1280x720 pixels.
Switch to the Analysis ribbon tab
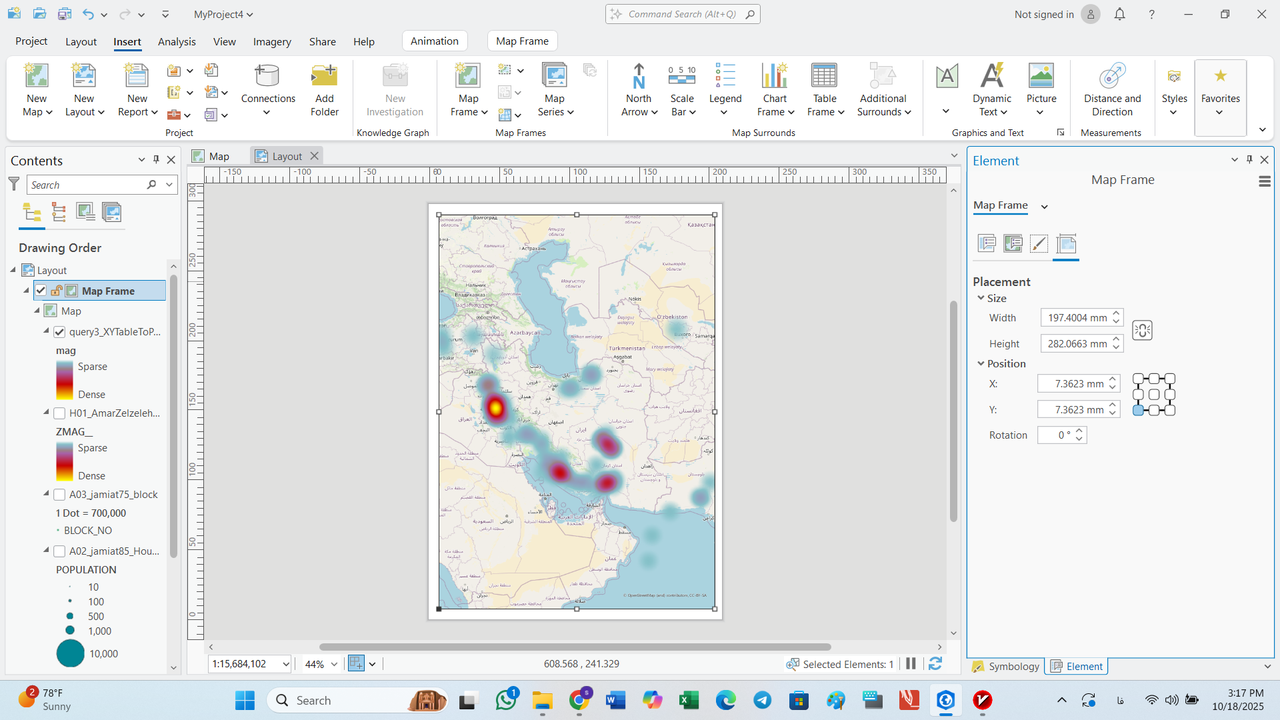tap(177, 42)
